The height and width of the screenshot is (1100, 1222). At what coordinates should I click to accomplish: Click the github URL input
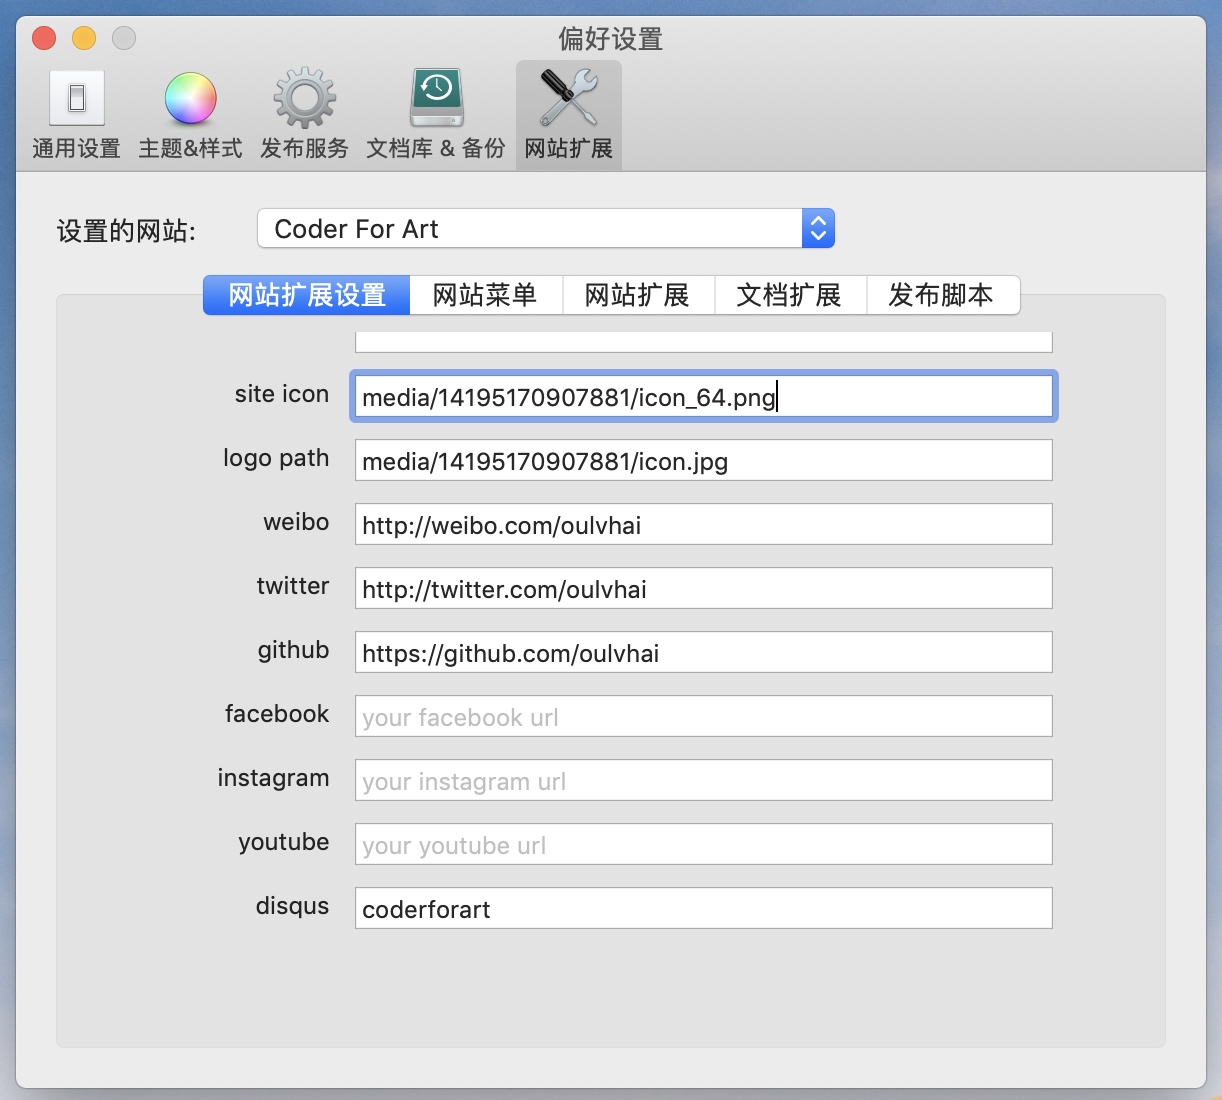[x=703, y=653]
